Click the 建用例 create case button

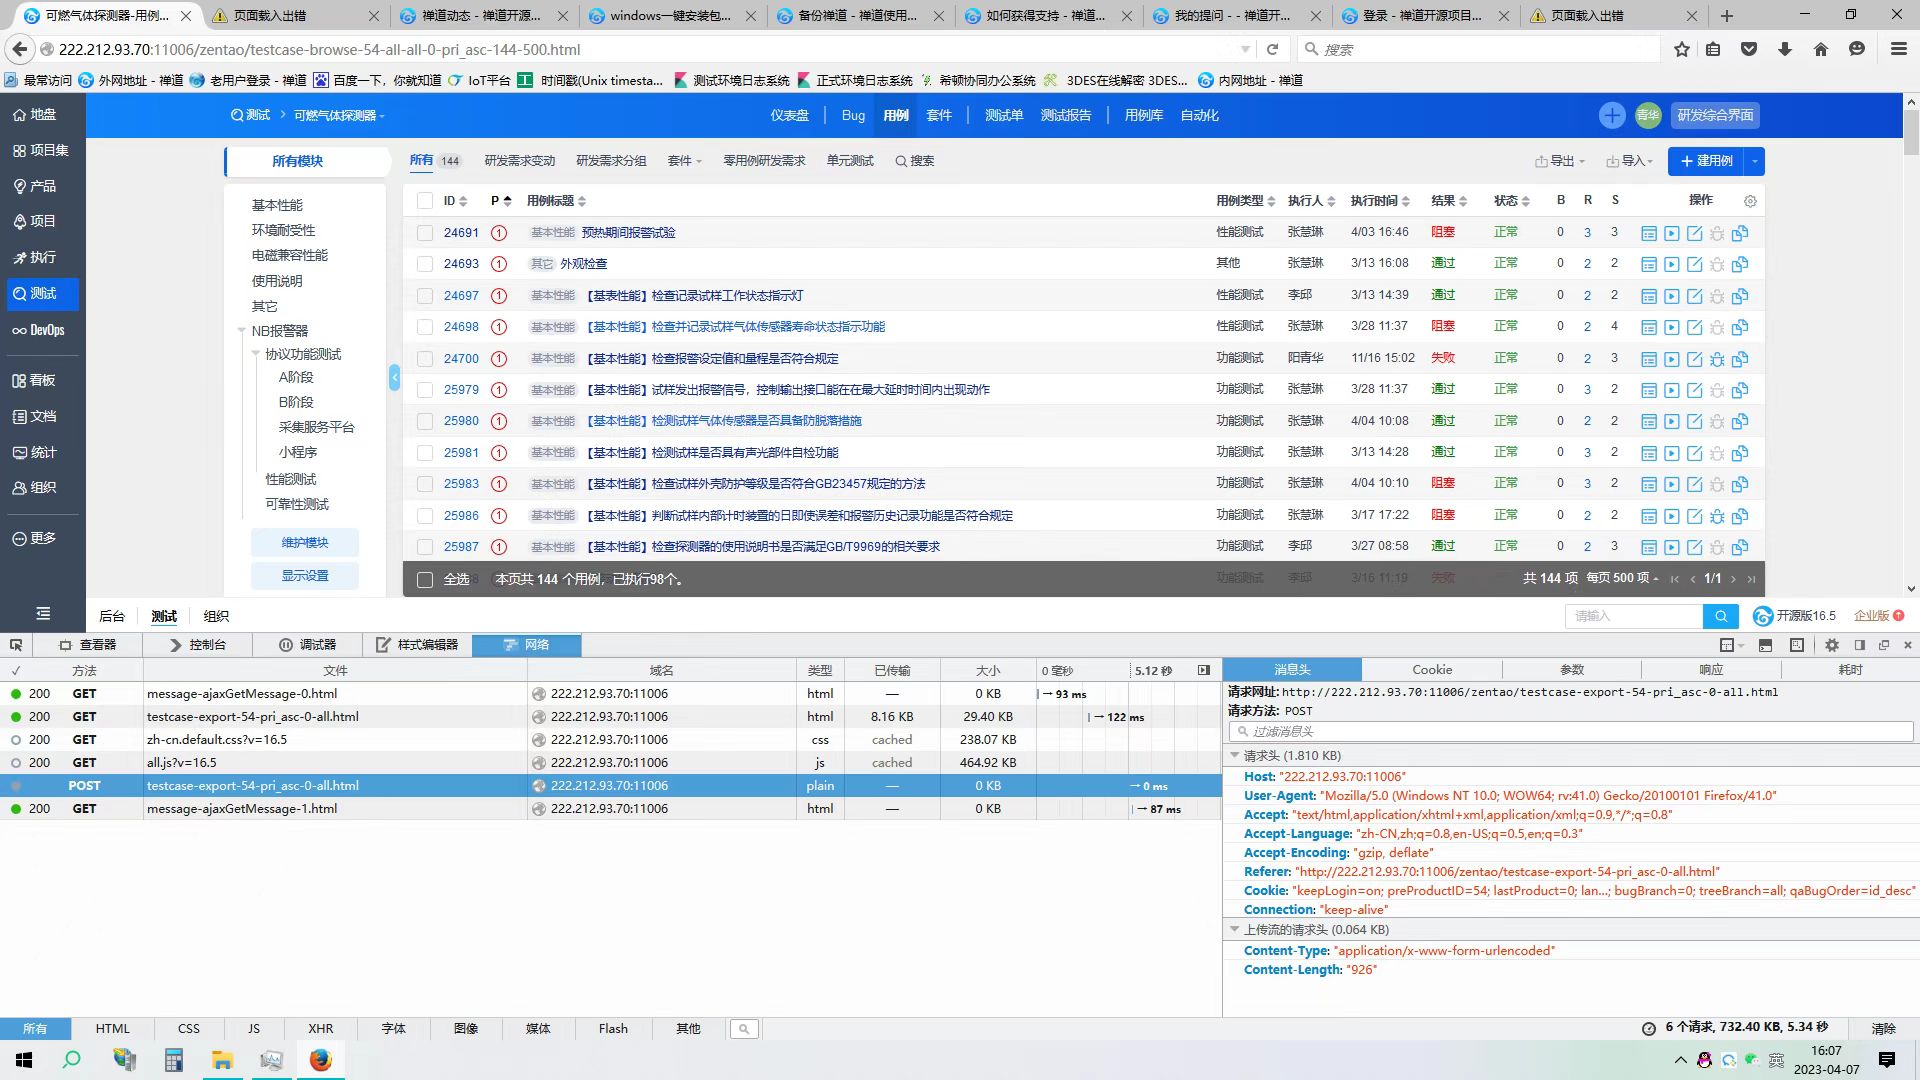tap(1706, 161)
